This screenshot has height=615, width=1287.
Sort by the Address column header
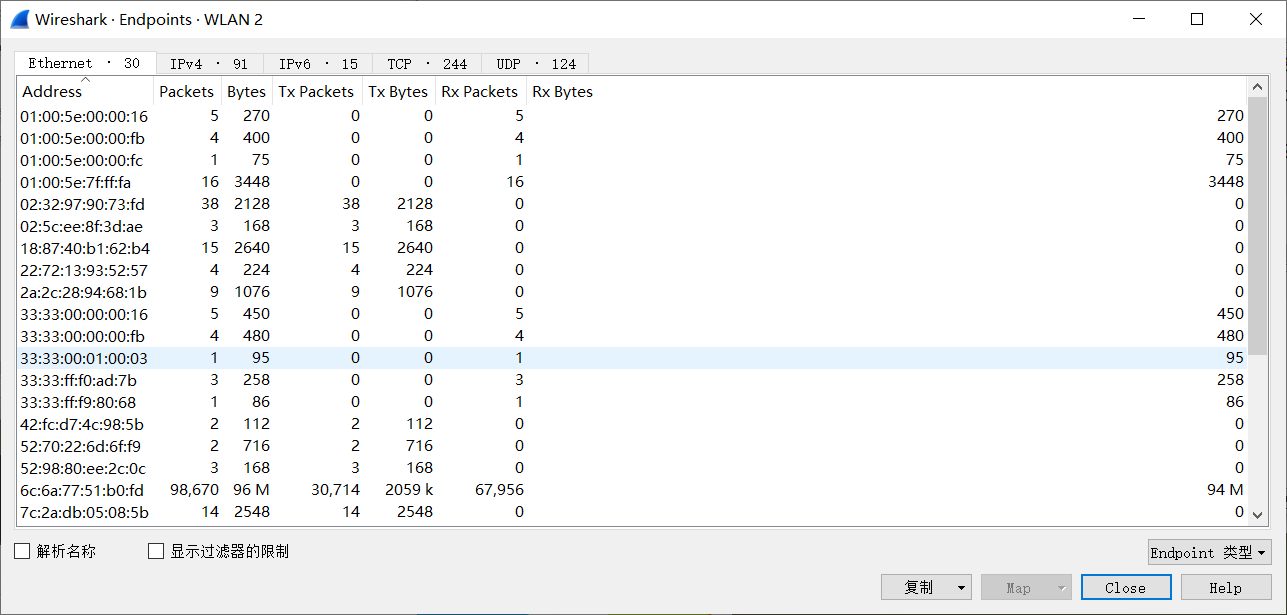tap(52, 92)
